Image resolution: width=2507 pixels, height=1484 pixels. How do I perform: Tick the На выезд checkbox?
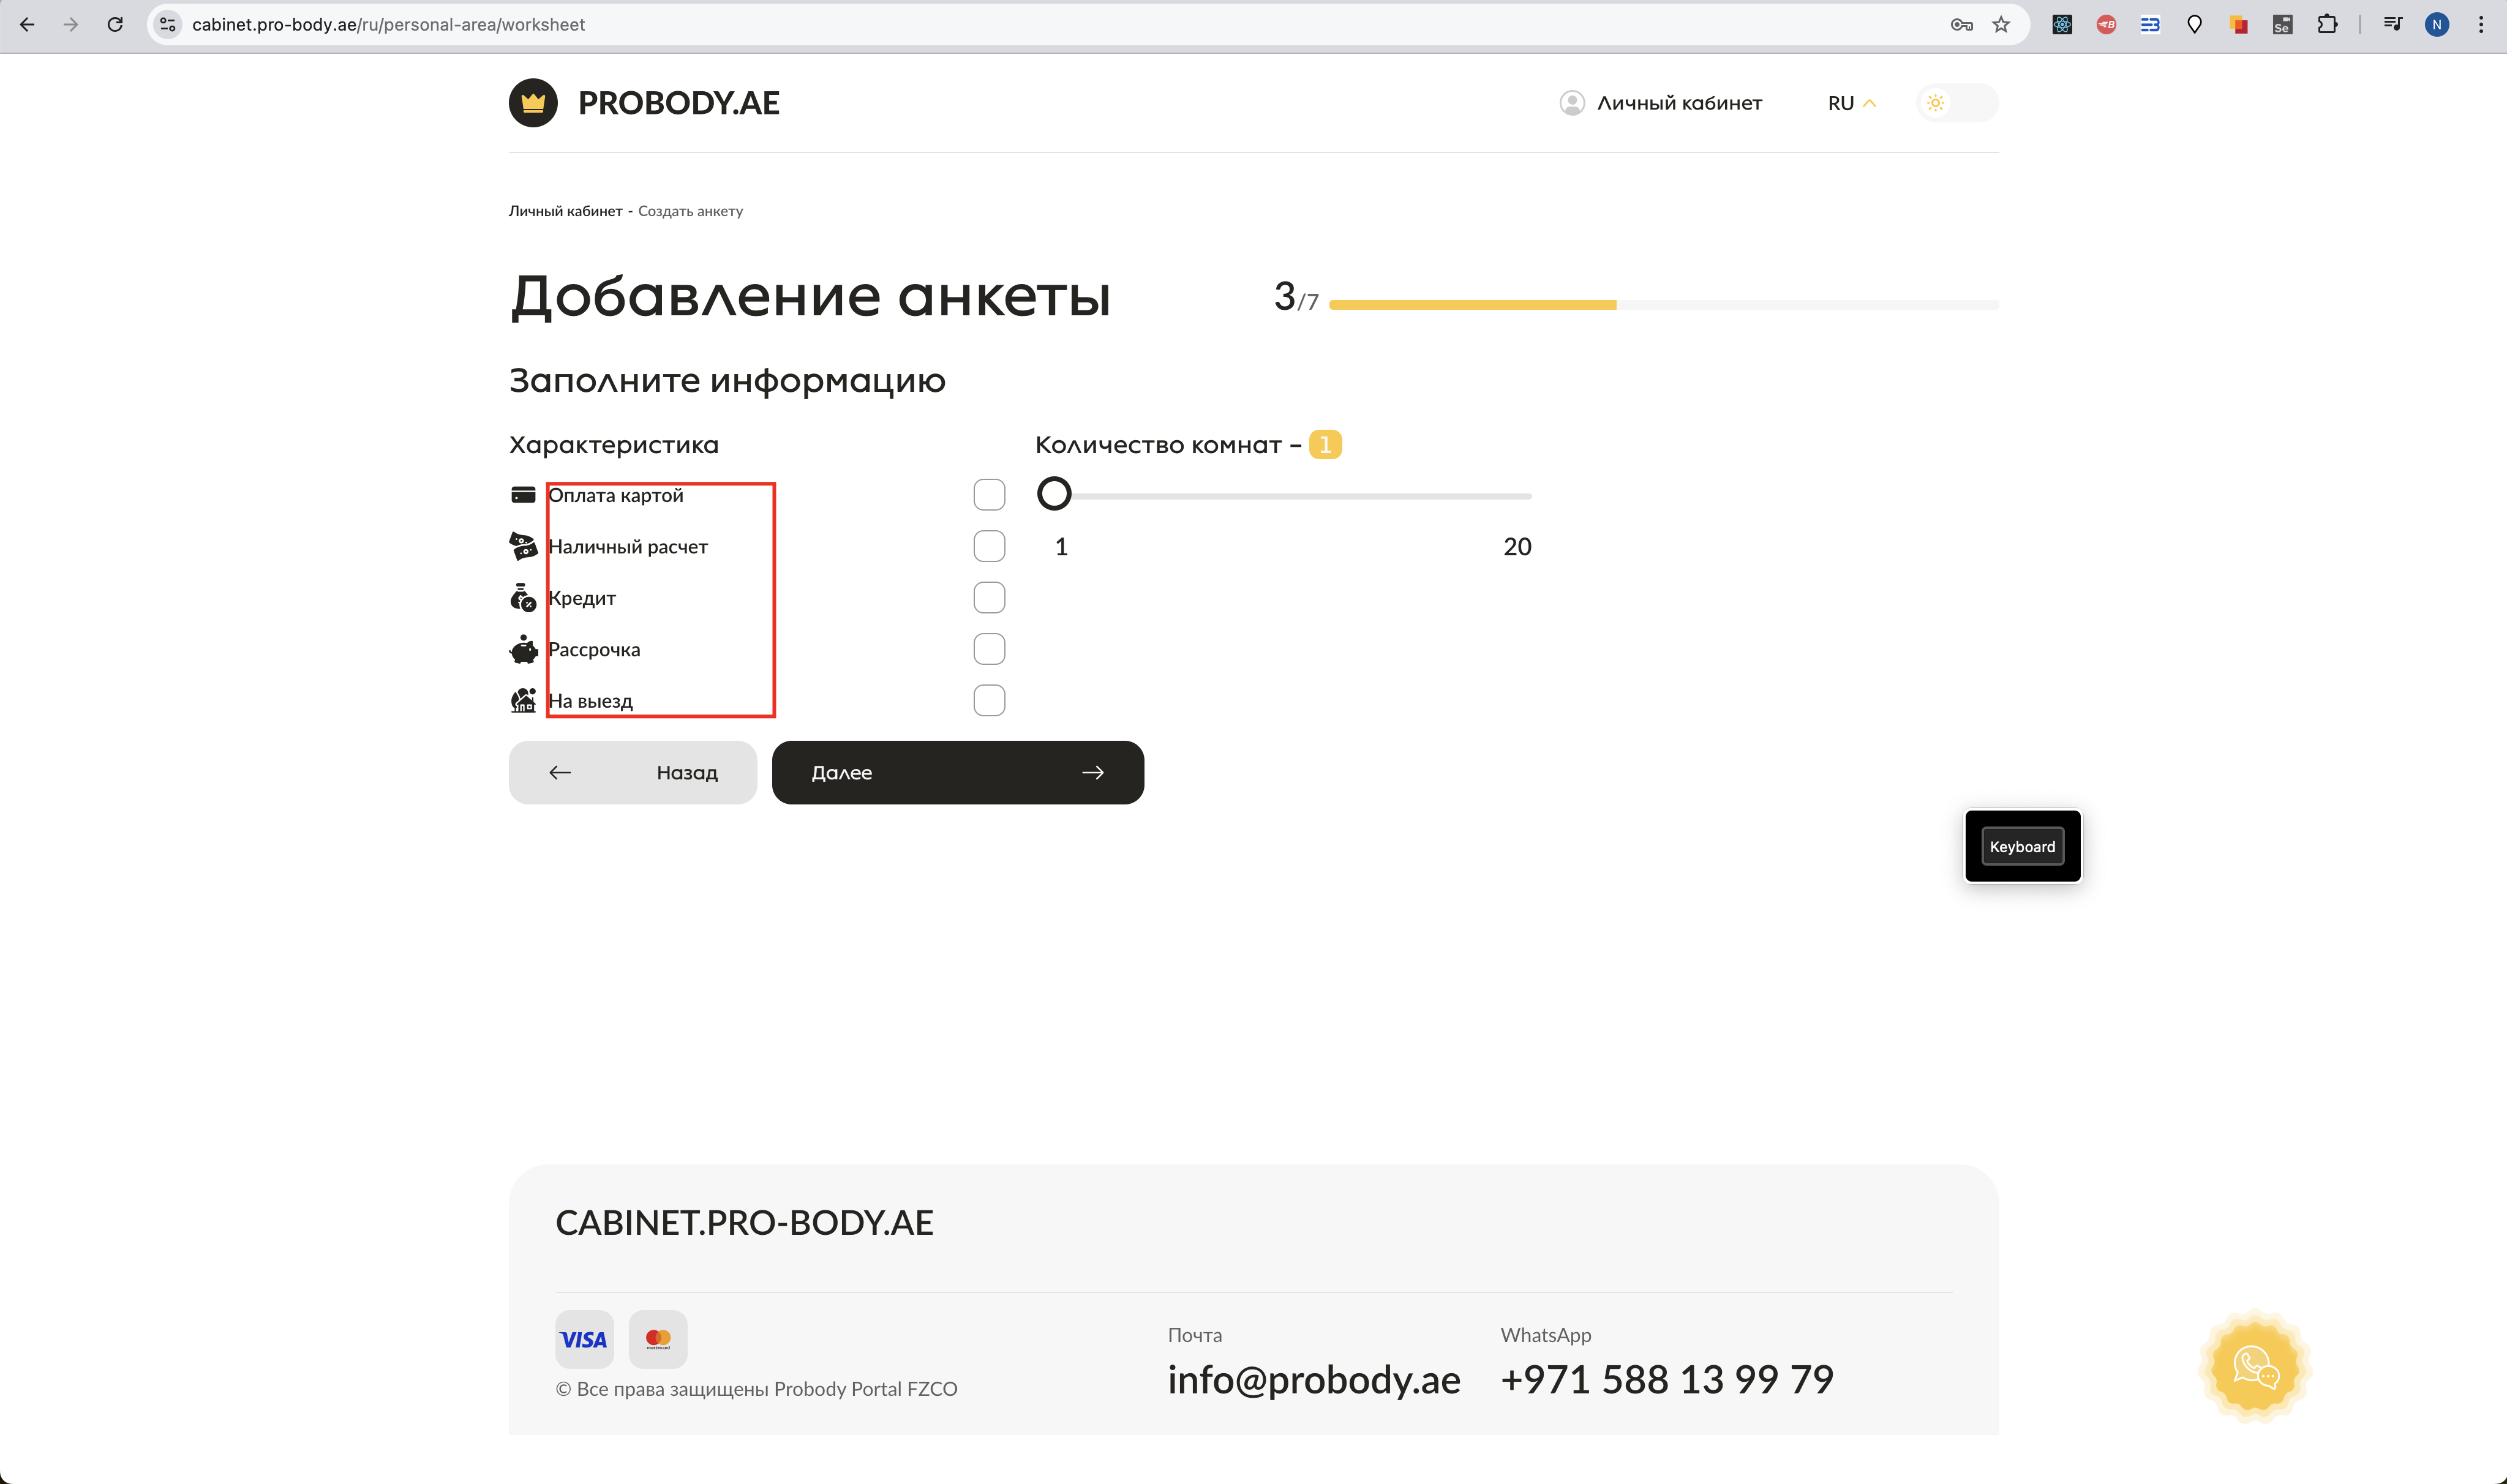[989, 700]
